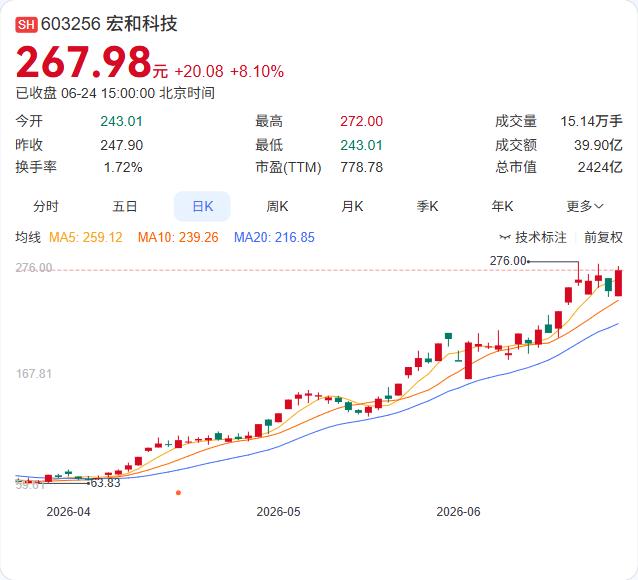Click the 2026-06 date axis label
Image resolution: width=638 pixels, height=580 pixels.
[458, 512]
